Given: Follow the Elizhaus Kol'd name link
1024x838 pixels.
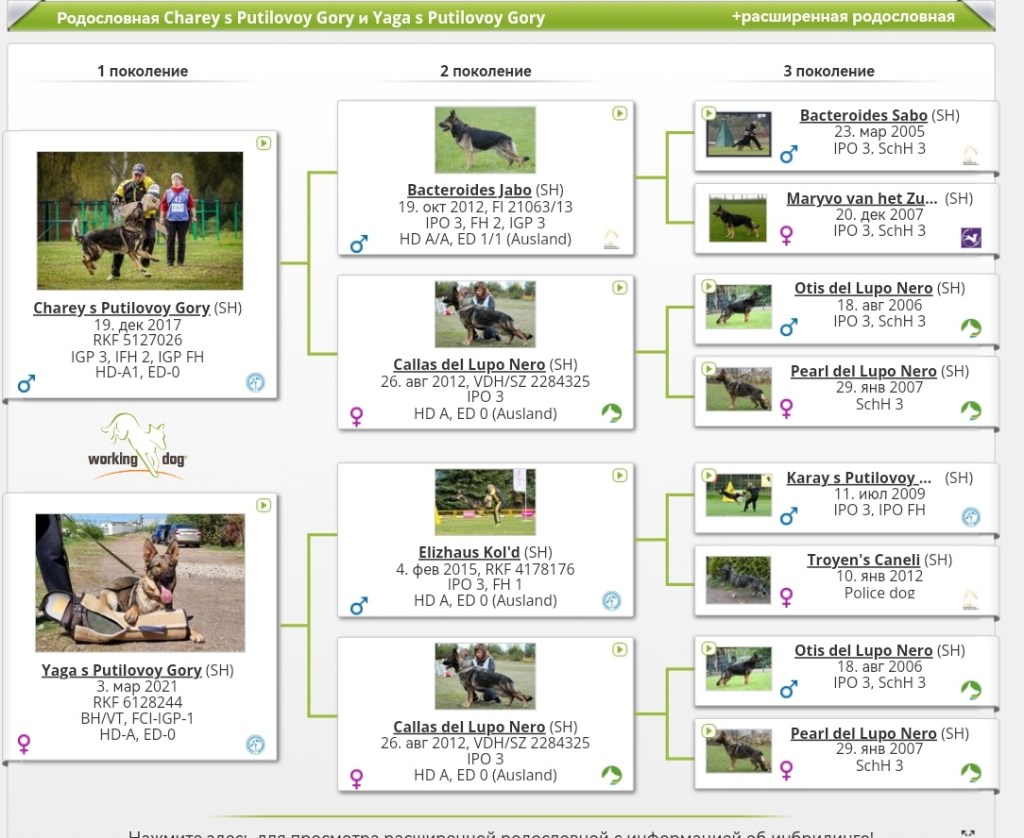Looking at the screenshot, I should [469, 552].
